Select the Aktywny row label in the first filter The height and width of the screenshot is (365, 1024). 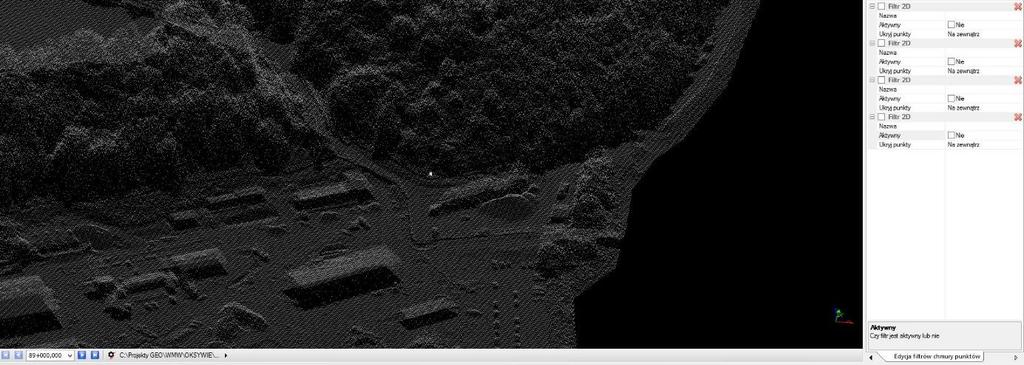click(x=889, y=25)
